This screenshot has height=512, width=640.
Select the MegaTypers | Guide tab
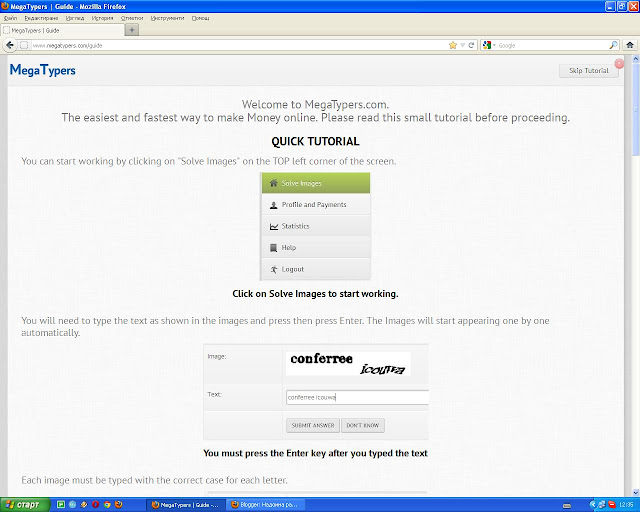(62, 30)
